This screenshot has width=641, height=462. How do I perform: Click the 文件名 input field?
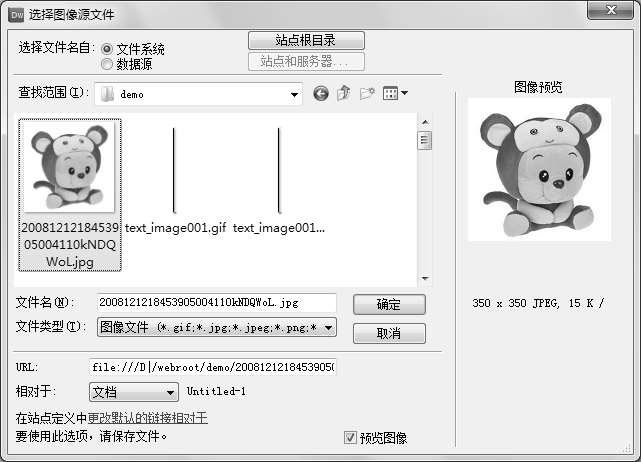coord(217,303)
